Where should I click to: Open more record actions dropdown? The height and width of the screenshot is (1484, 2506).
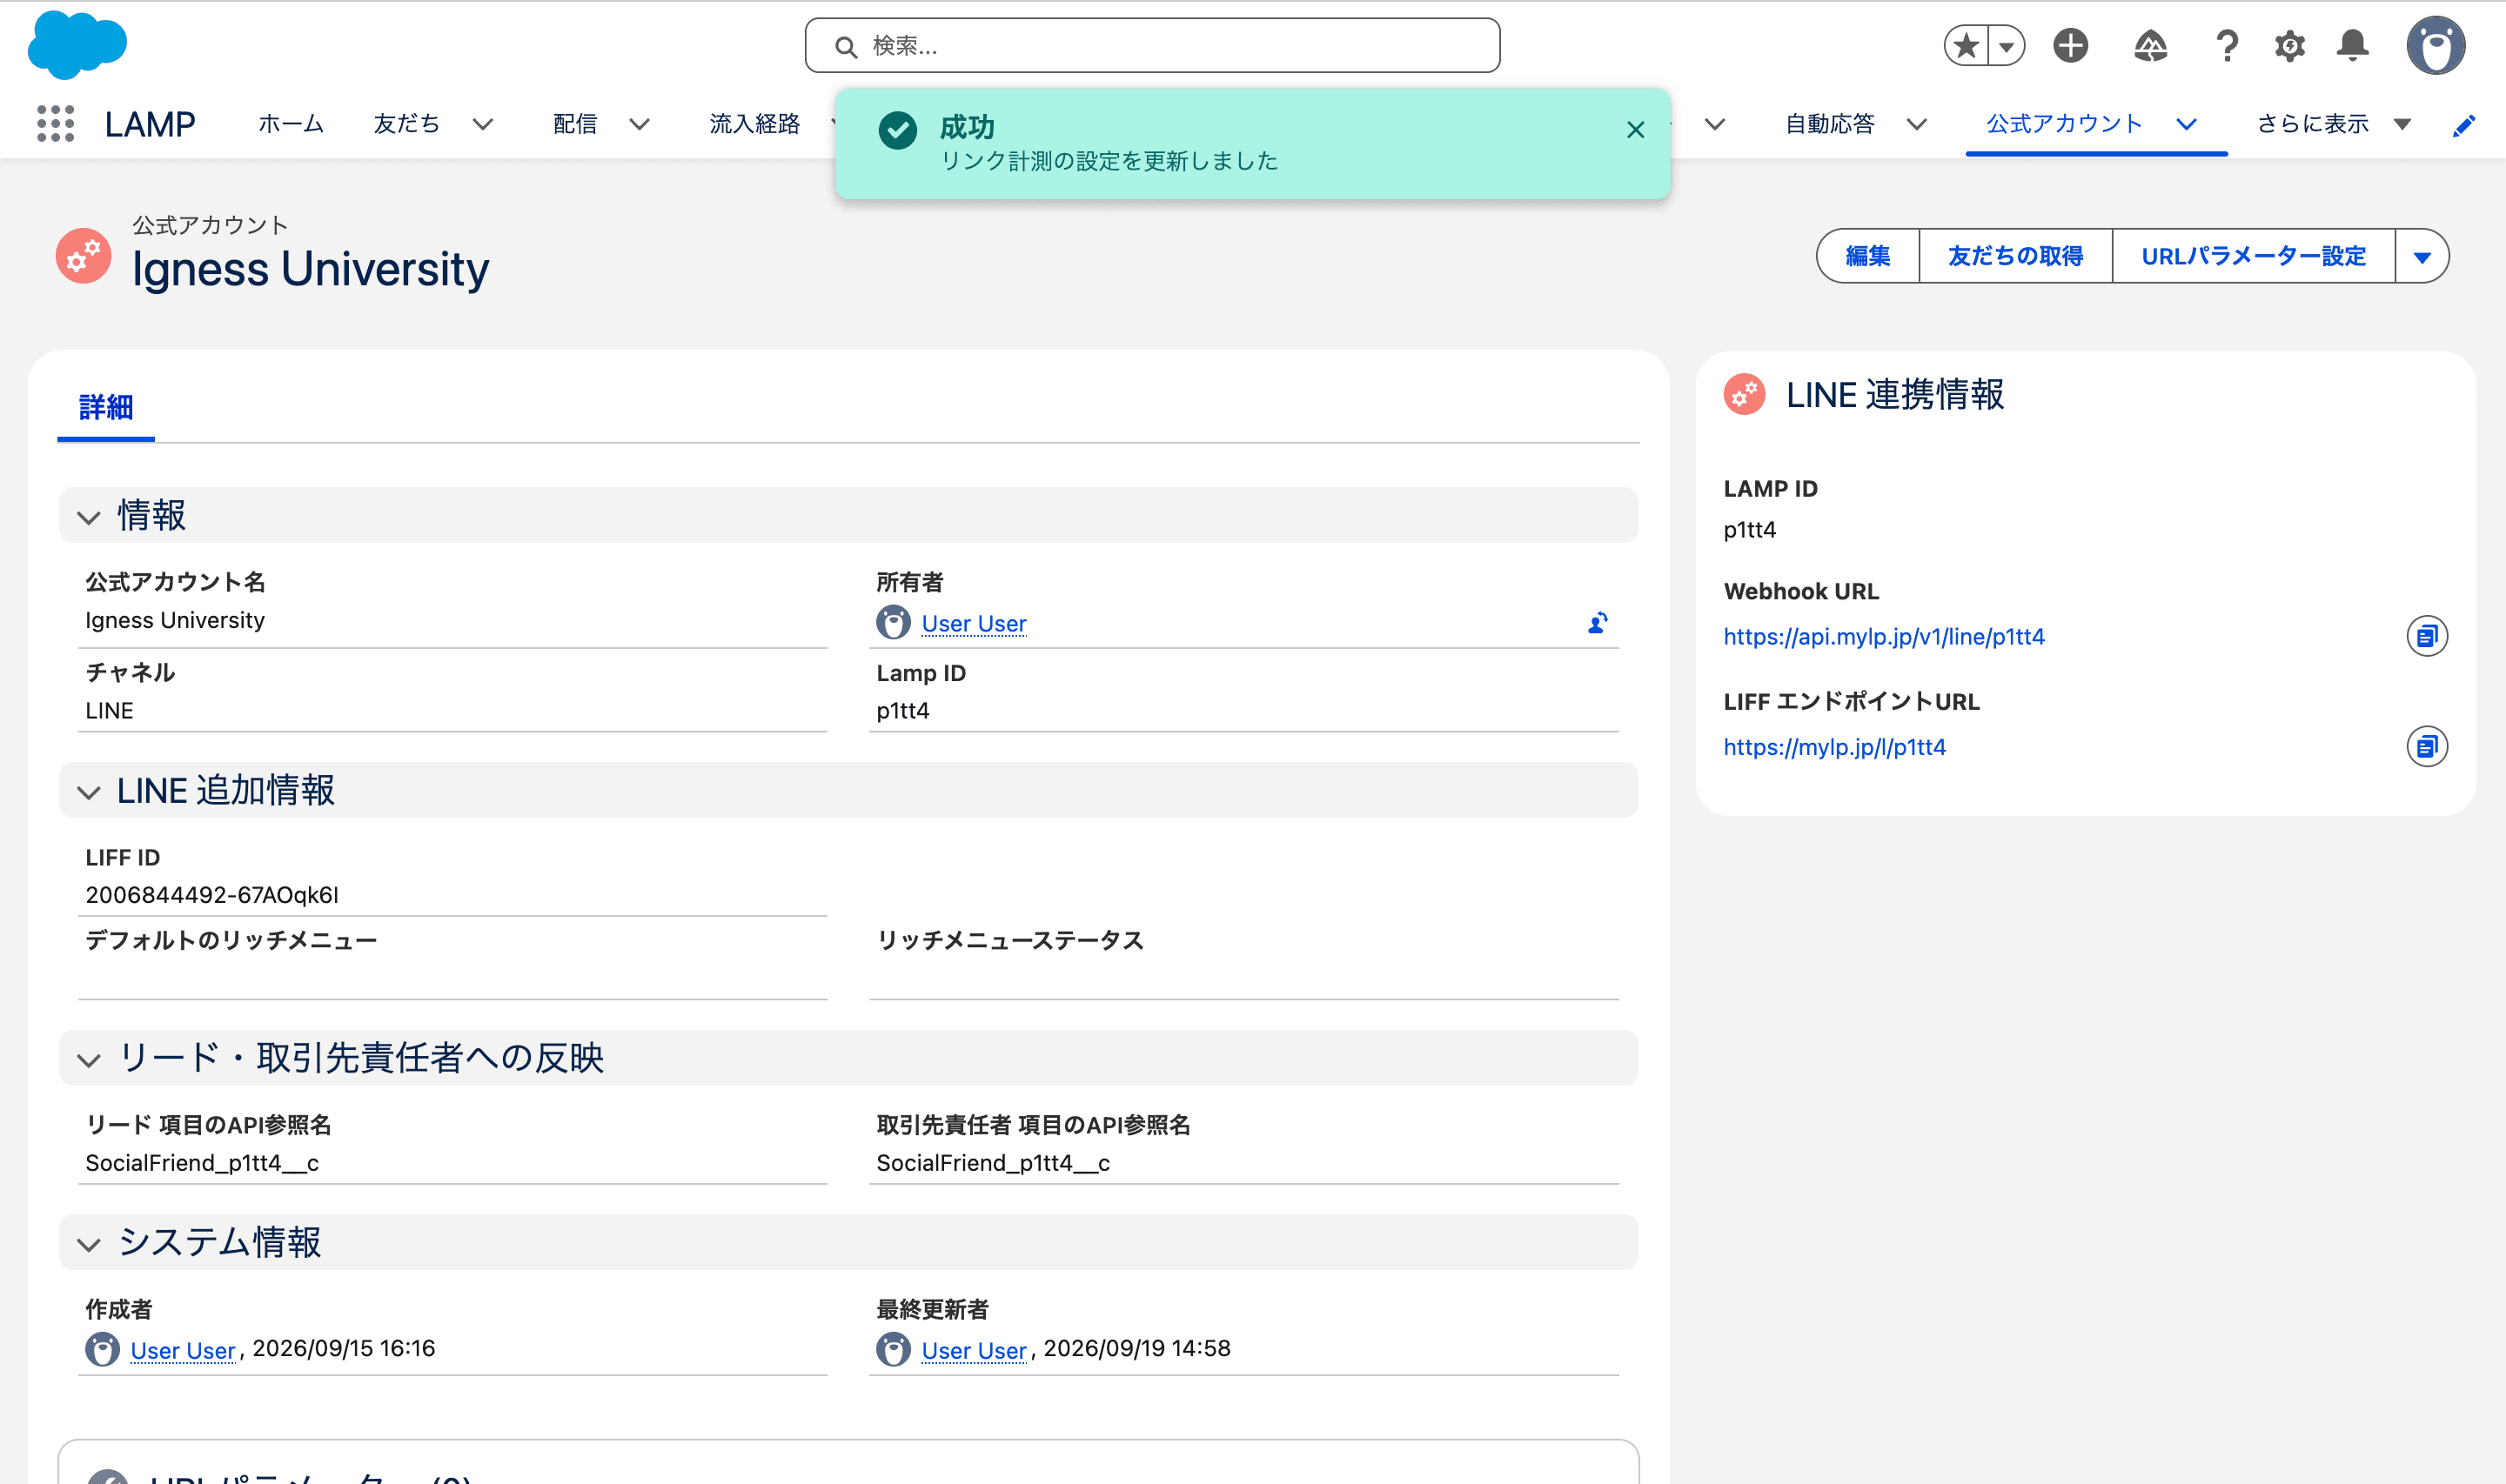(2421, 256)
